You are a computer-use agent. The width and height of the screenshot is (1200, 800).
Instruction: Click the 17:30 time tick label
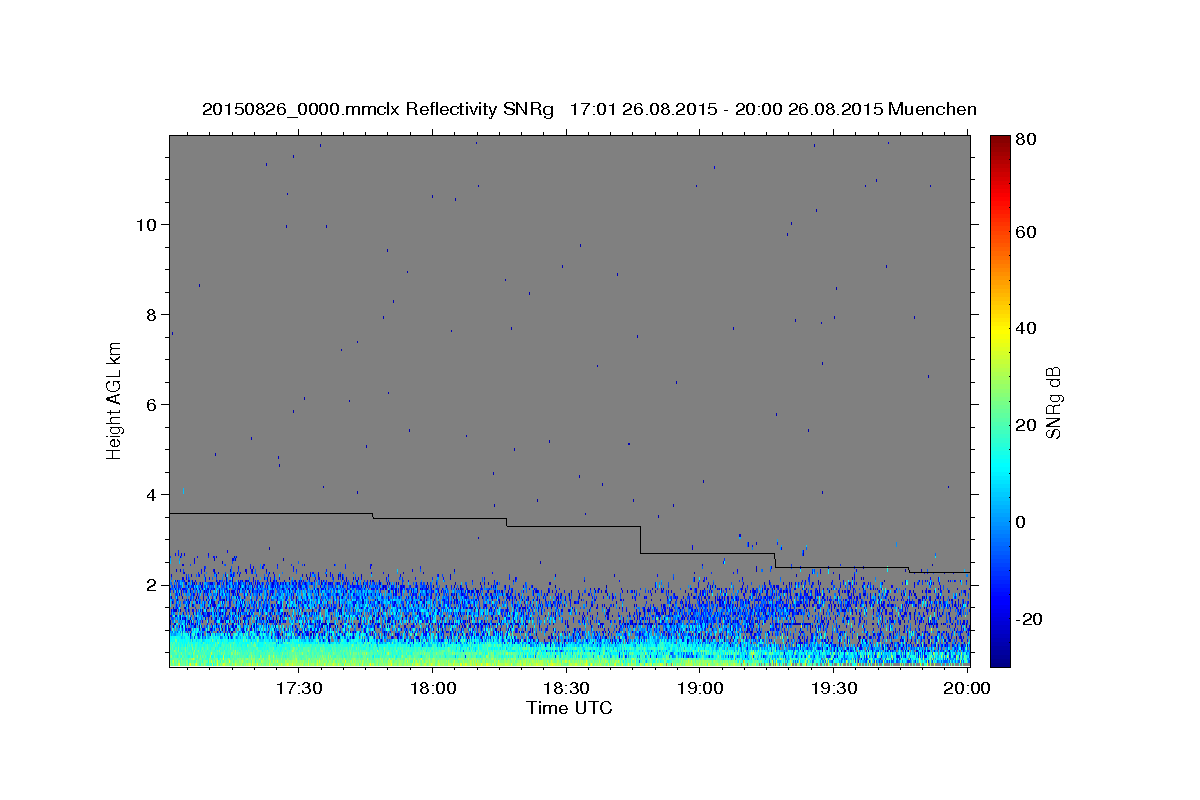click(x=298, y=689)
